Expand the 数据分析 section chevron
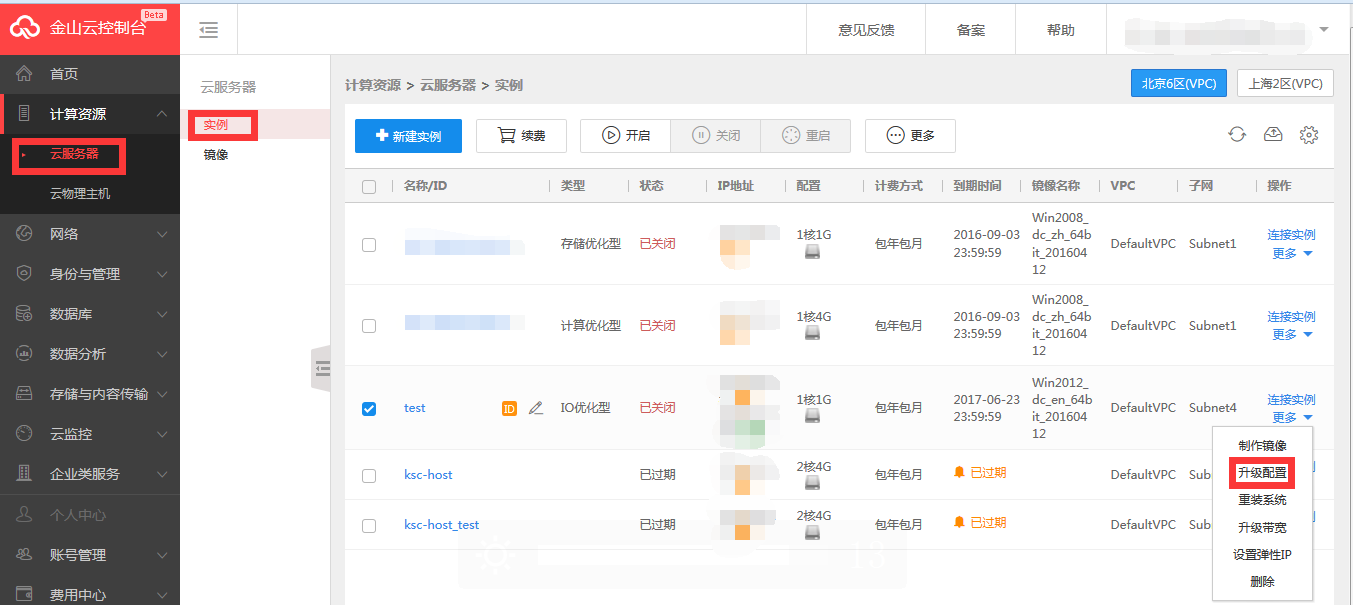This screenshot has width=1353, height=605. coord(162,354)
